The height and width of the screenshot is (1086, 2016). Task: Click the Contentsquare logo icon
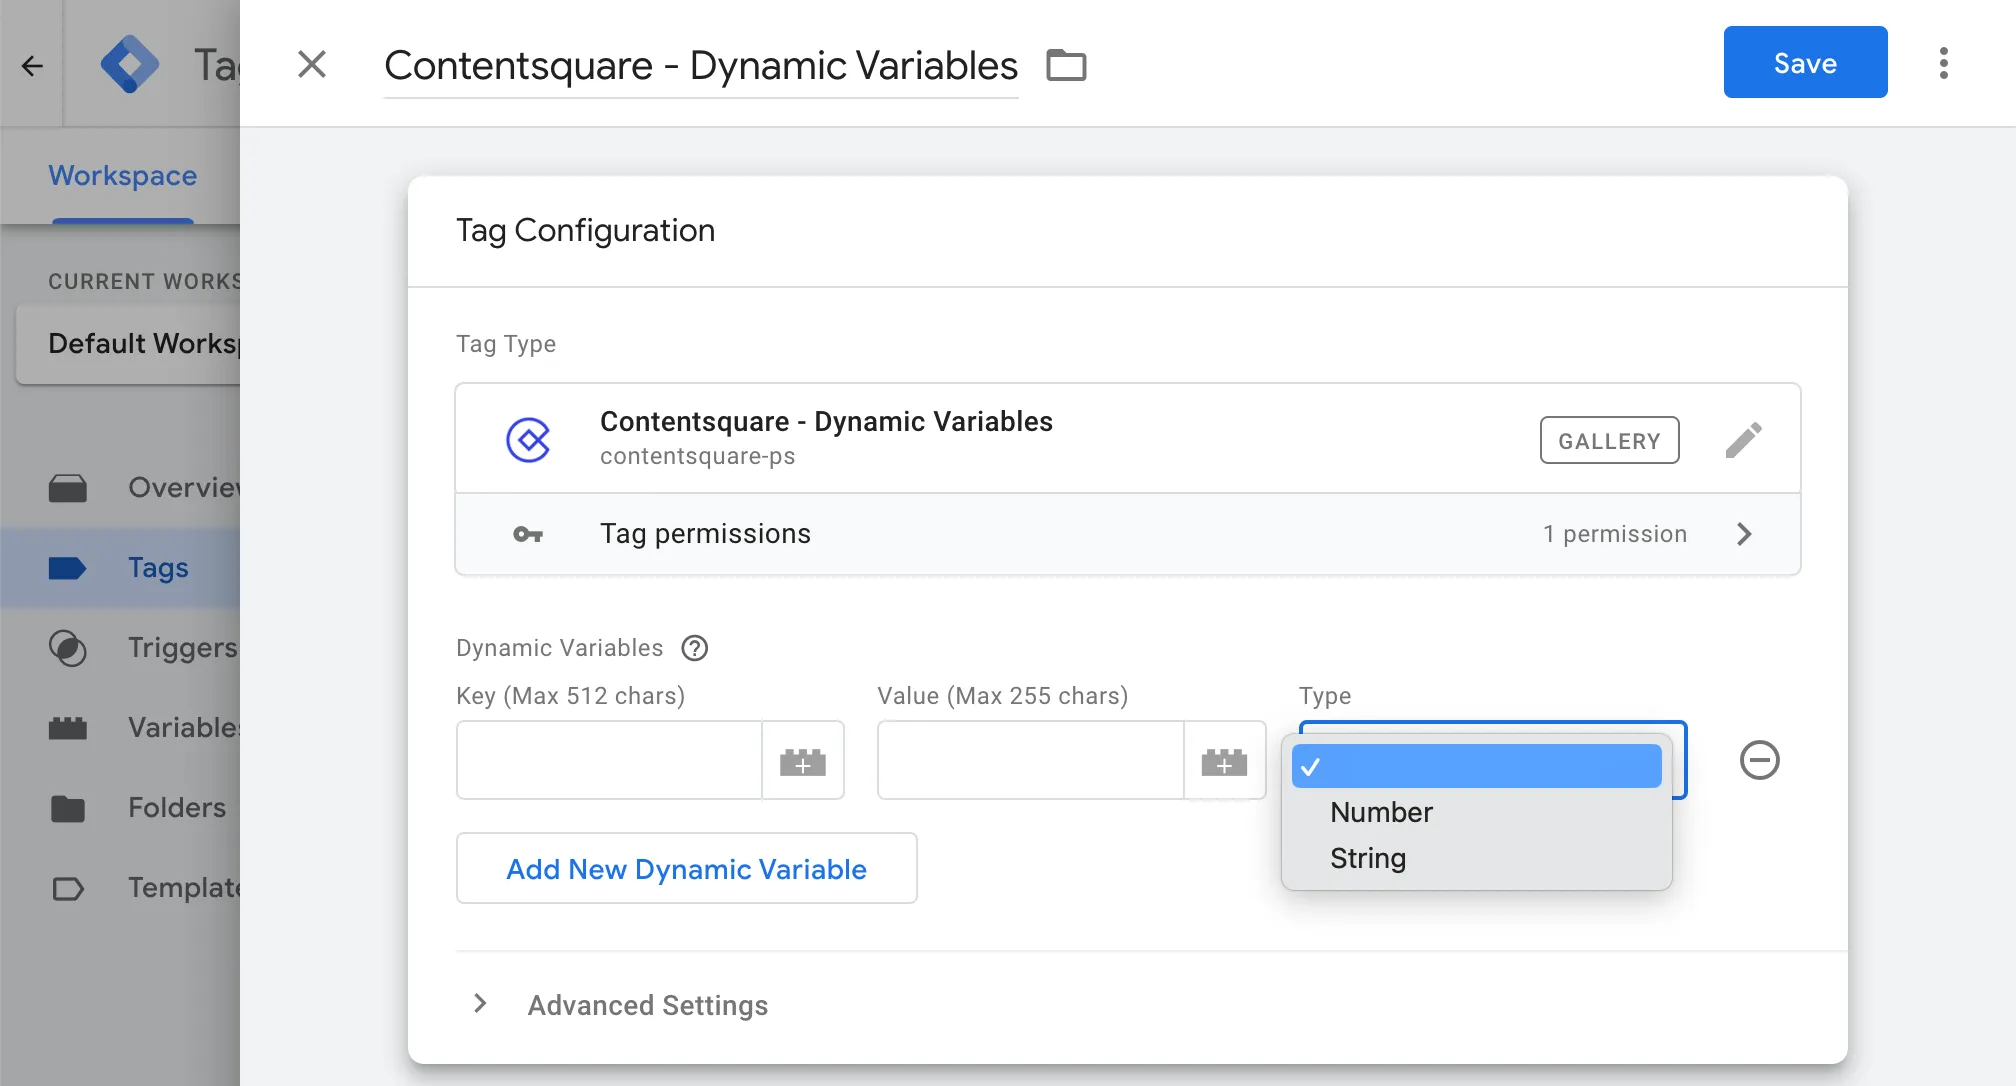coord(528,440)
